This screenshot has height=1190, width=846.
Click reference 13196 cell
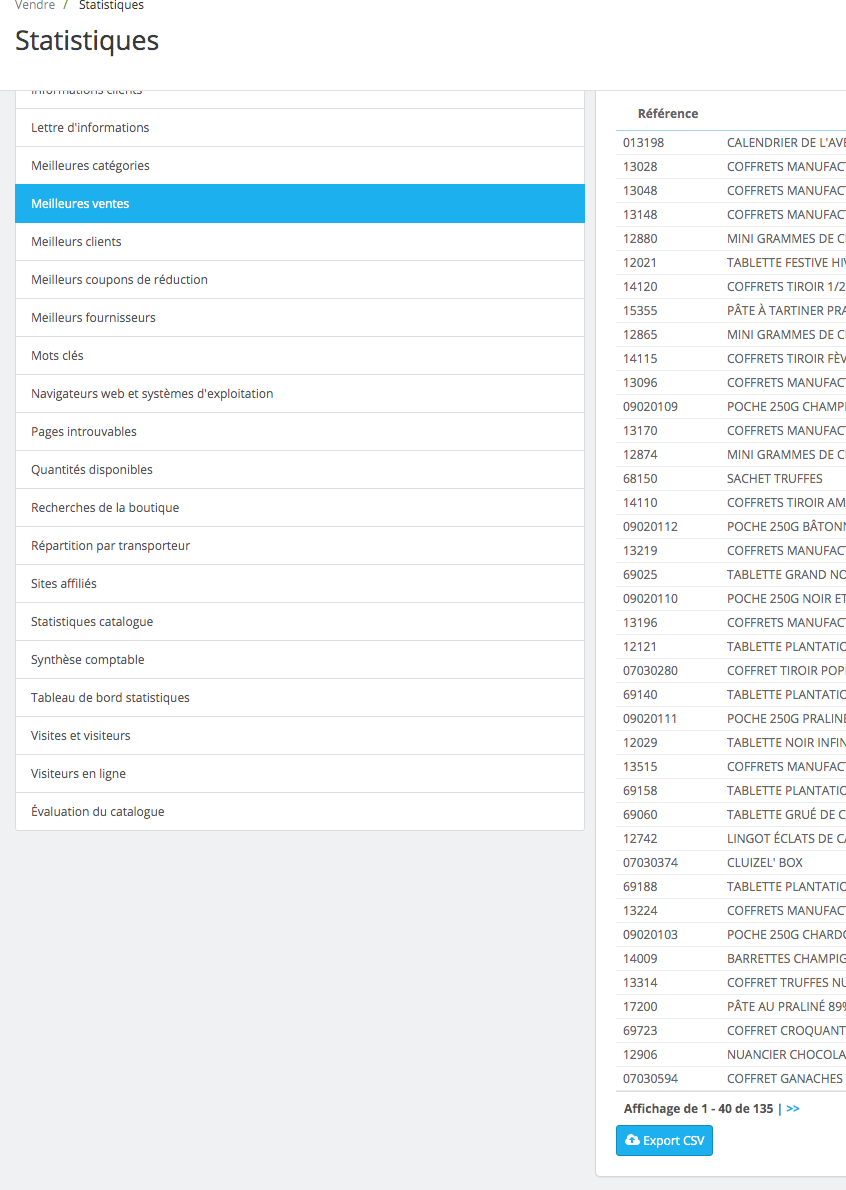click(x=640, y=622)
